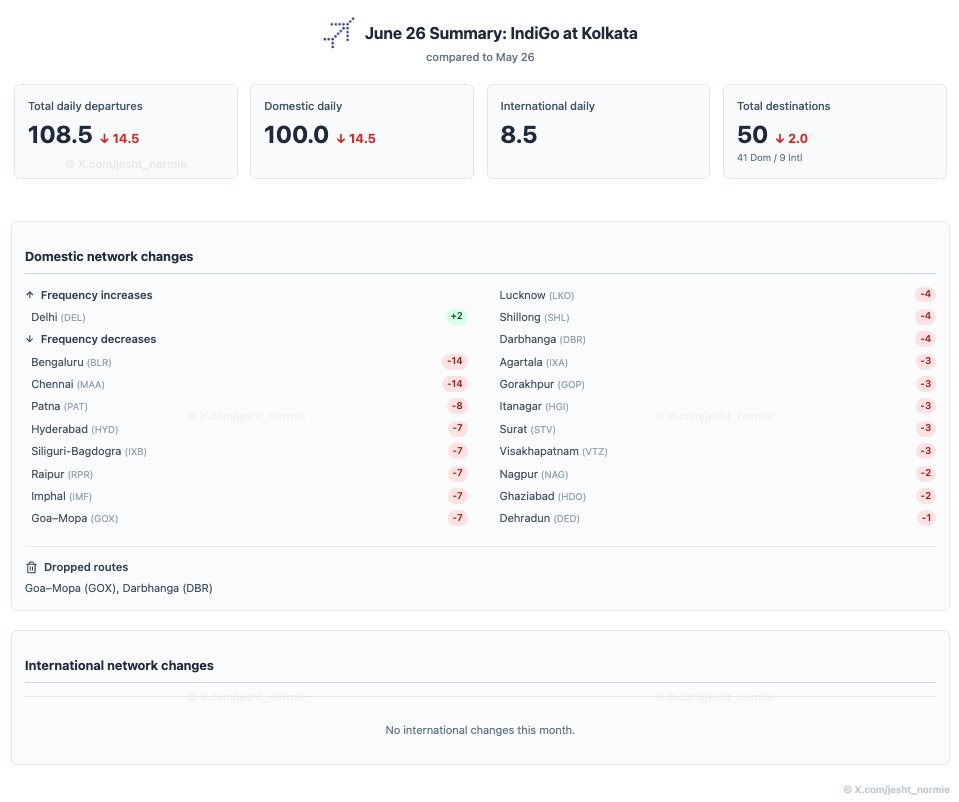Click the -1 badge for Dehradun
The image size is (959, 802).
pos(927,518)
